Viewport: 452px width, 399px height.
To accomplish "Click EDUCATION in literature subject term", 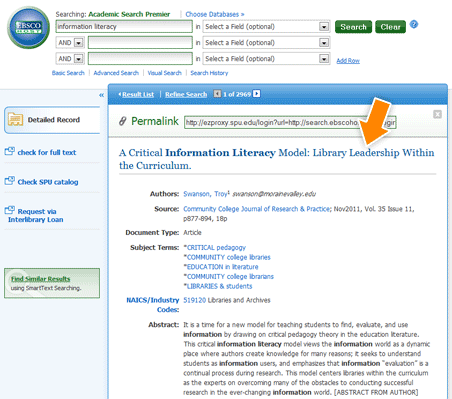I will click(223, 267).
